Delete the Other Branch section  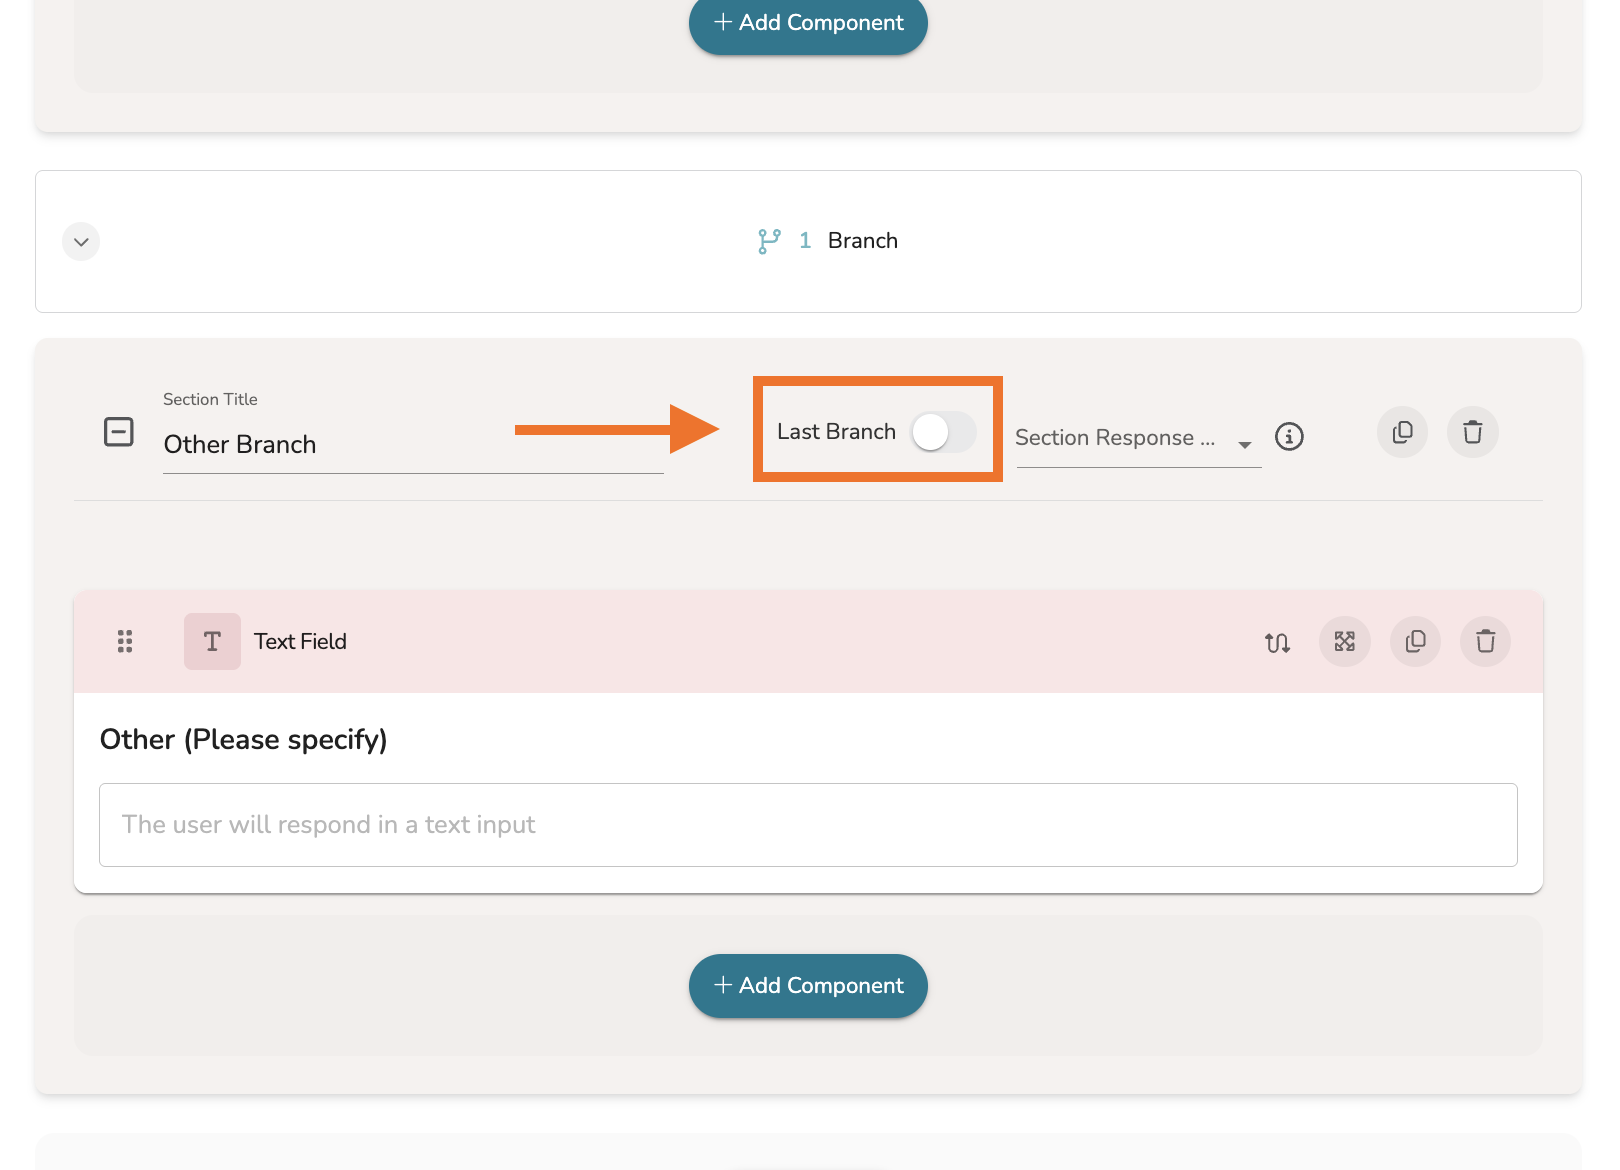[1472, 433]
